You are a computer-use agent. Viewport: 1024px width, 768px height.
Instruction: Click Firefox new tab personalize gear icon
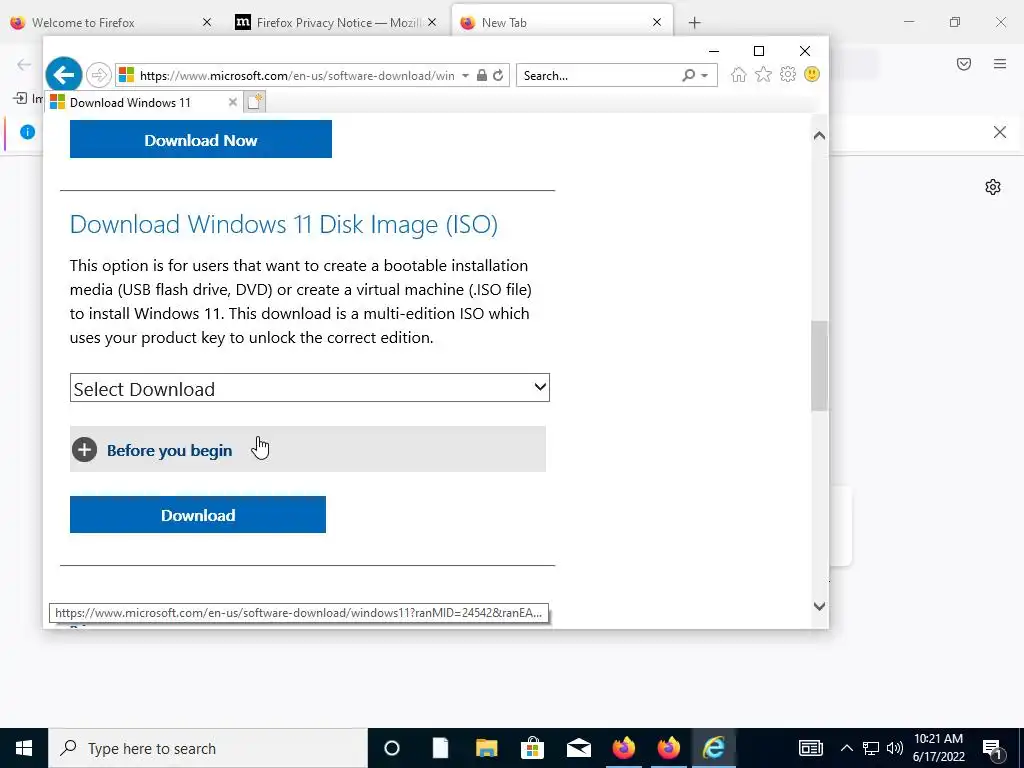click(993, 187)
